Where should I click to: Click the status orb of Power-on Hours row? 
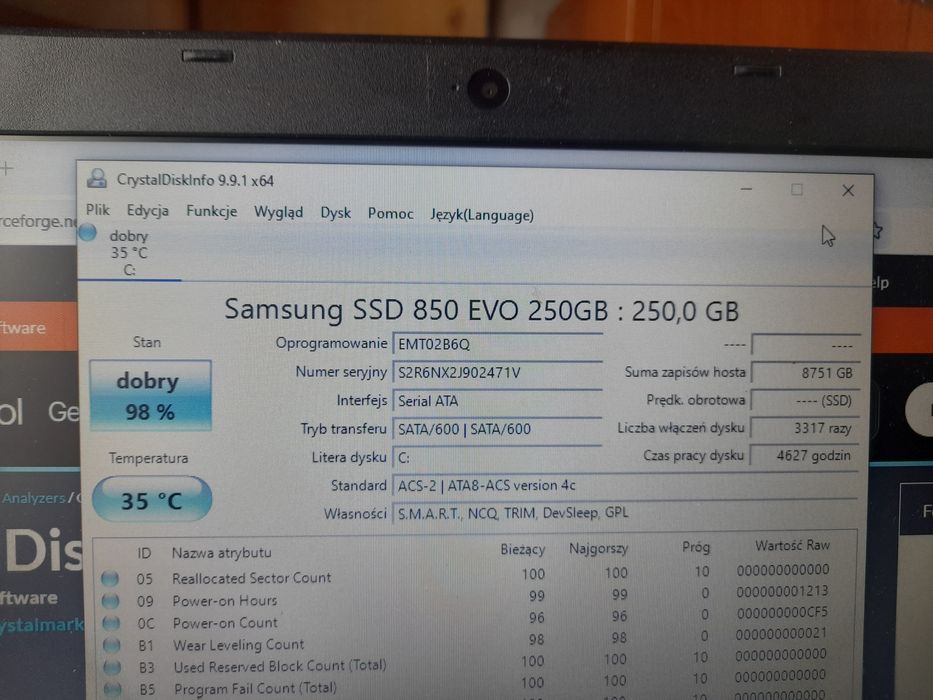coord(111,601)
